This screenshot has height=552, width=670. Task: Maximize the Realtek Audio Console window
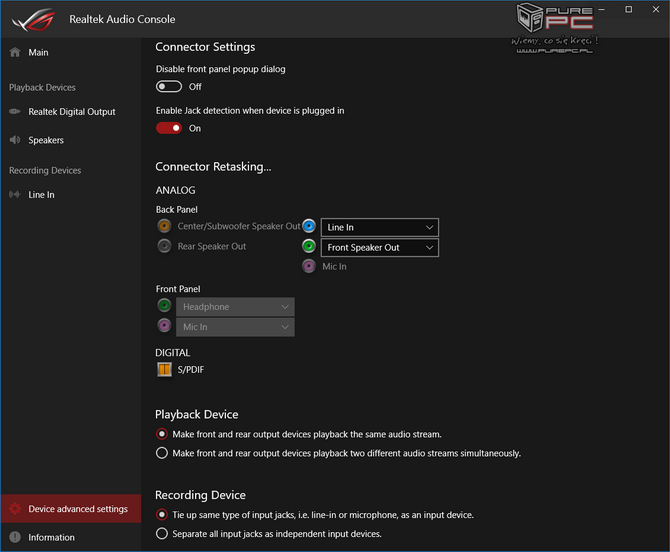(x=629, y=9)
